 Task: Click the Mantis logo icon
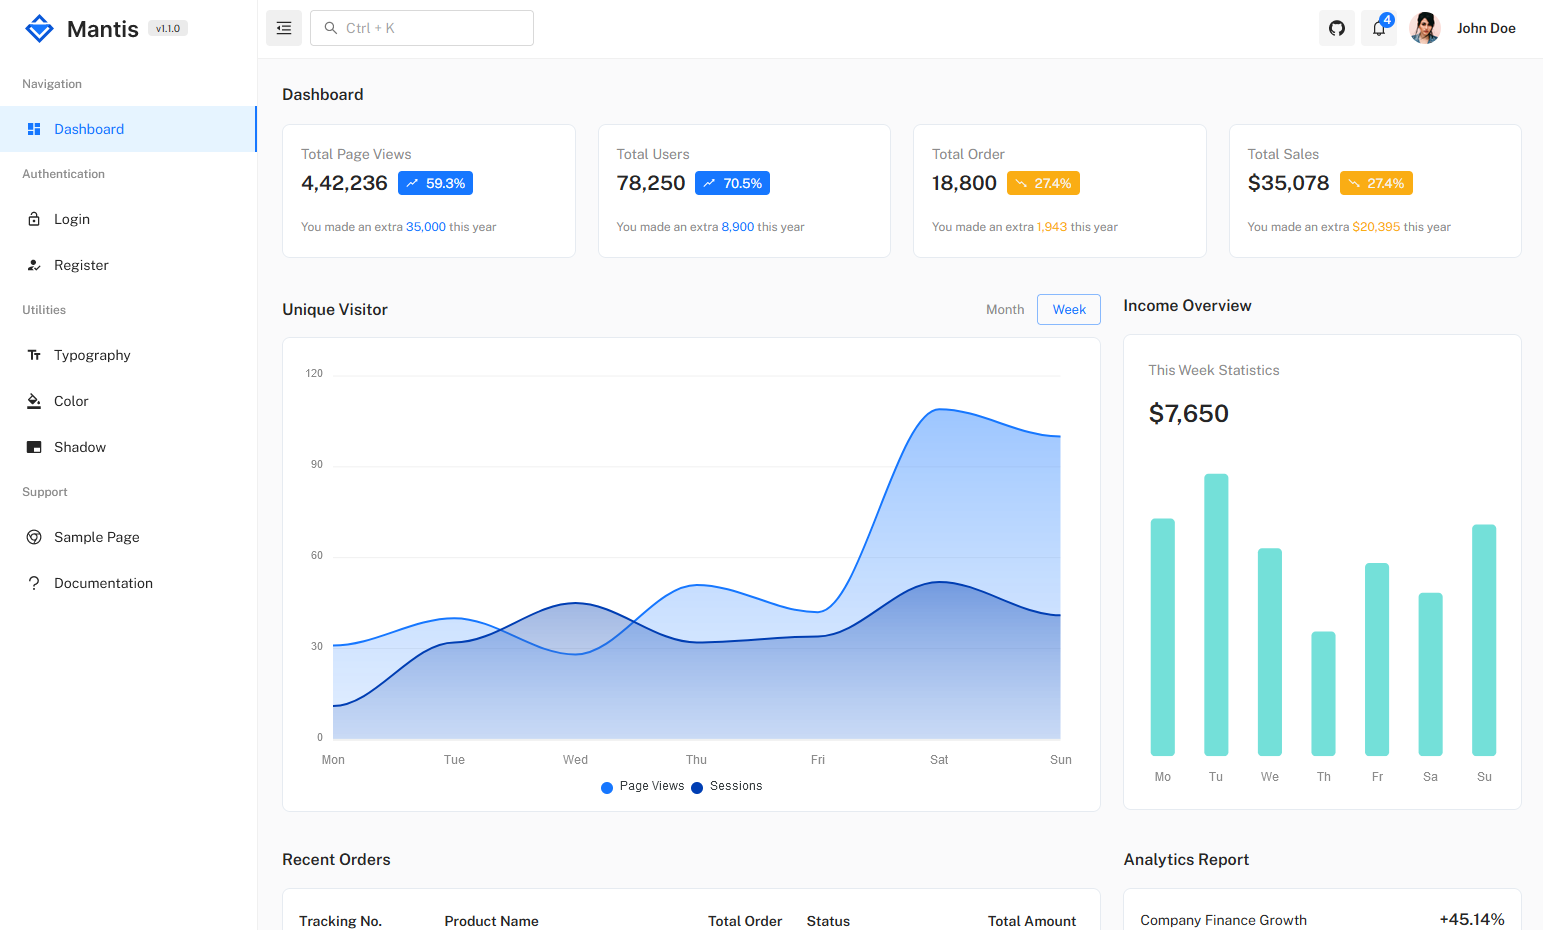click(39, 28)
